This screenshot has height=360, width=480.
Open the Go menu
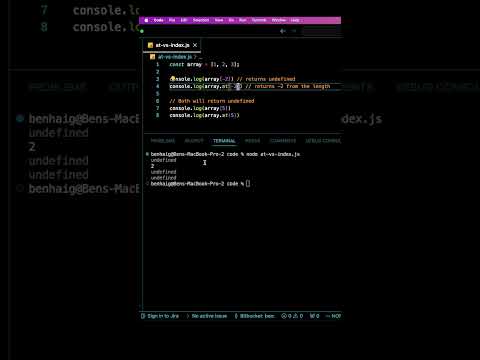pos(231,20)
